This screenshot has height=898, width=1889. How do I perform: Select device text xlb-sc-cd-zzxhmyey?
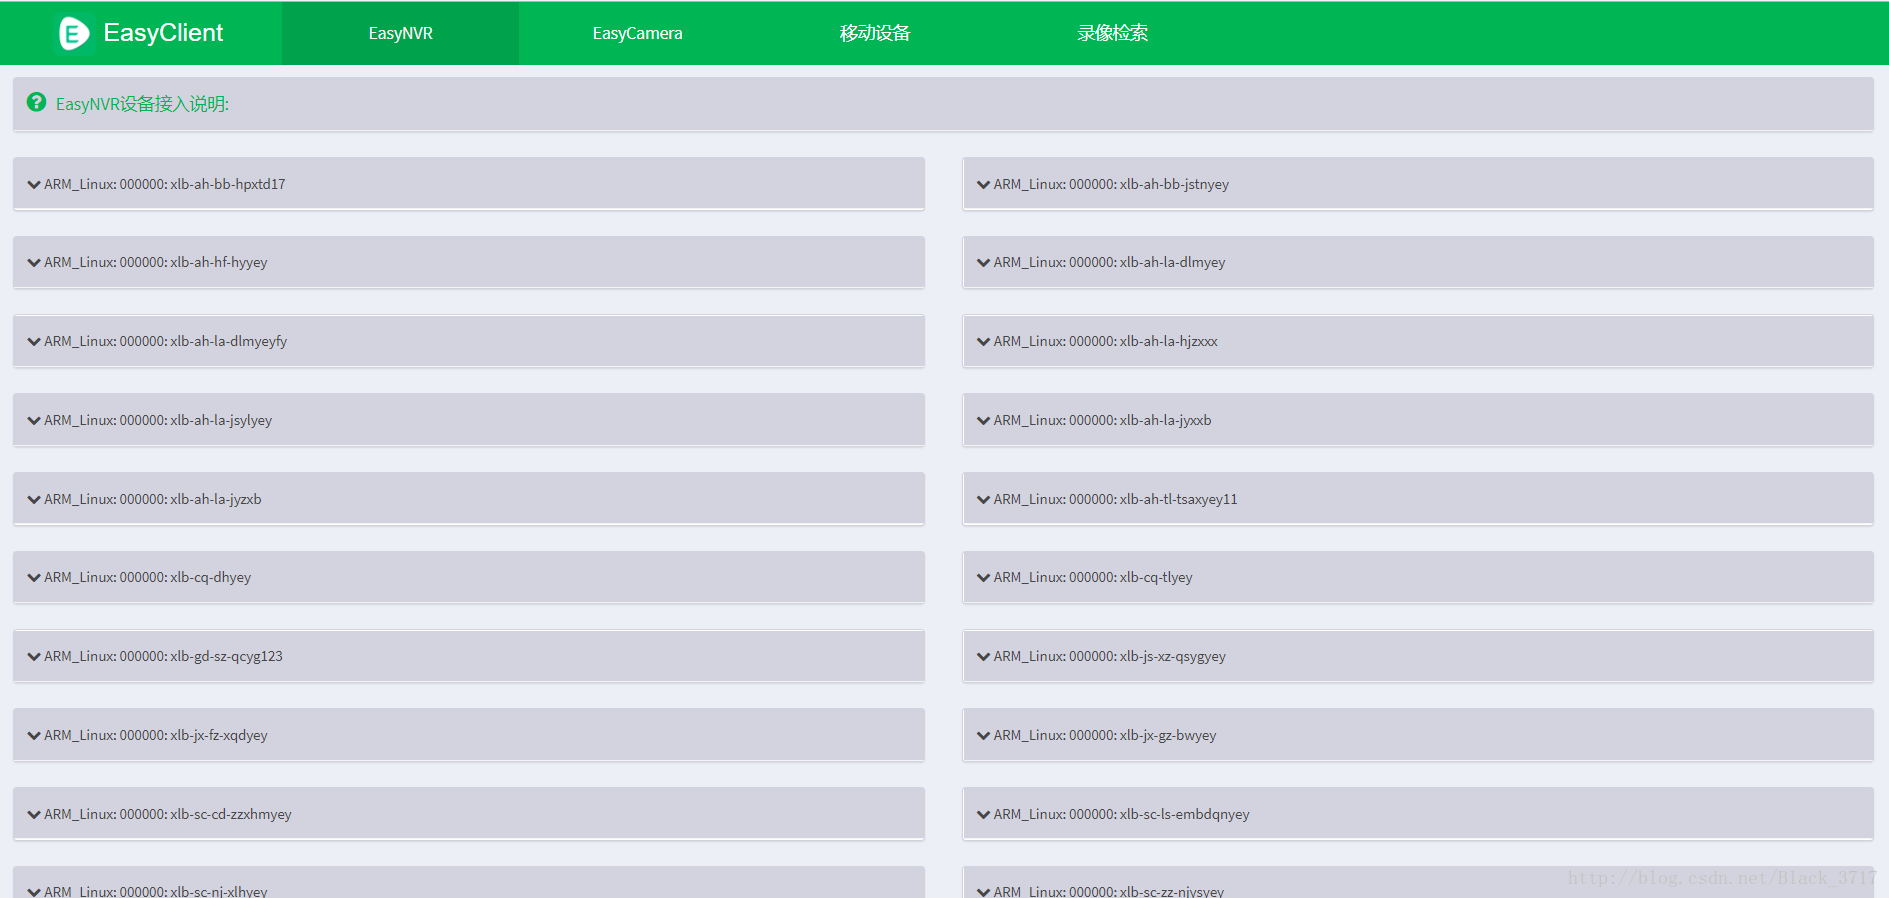(231, 814)
